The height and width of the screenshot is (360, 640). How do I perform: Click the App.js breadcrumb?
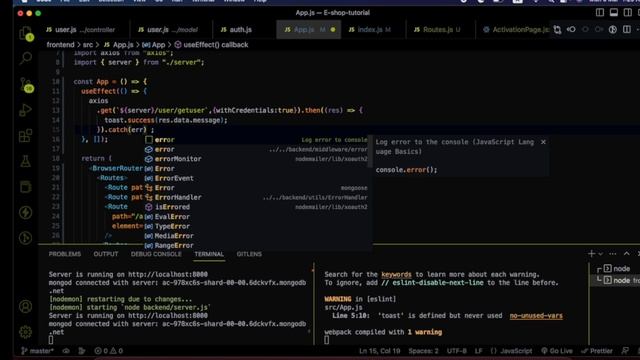point(118,45)
